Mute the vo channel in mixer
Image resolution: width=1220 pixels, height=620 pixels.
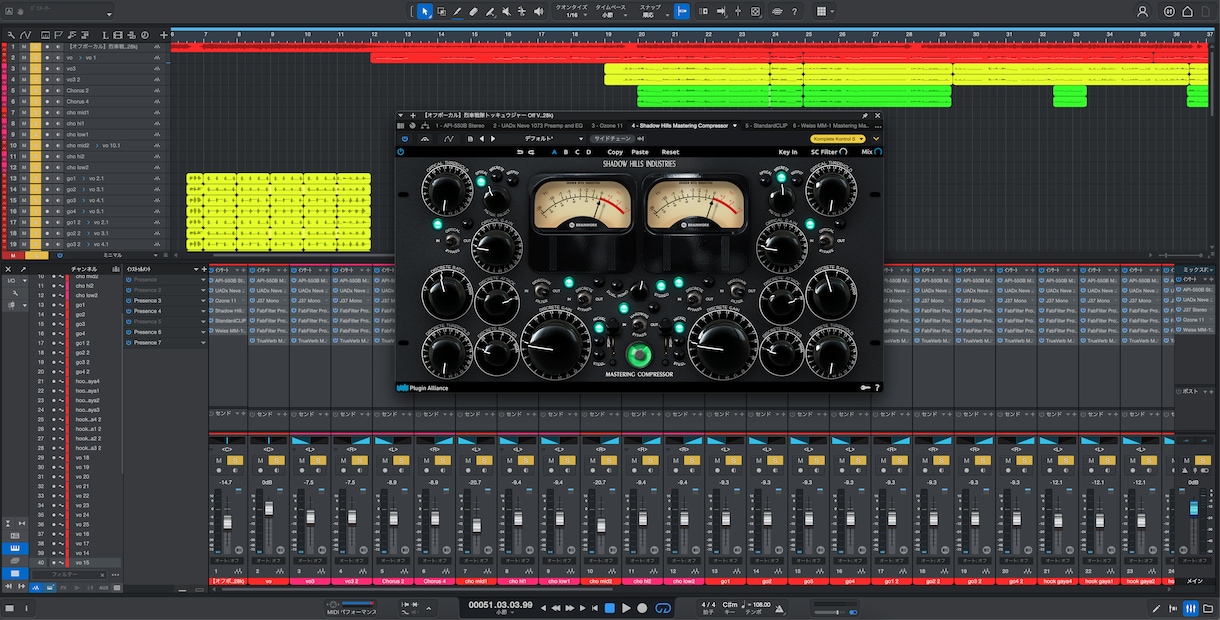click(x=260, y=461)
